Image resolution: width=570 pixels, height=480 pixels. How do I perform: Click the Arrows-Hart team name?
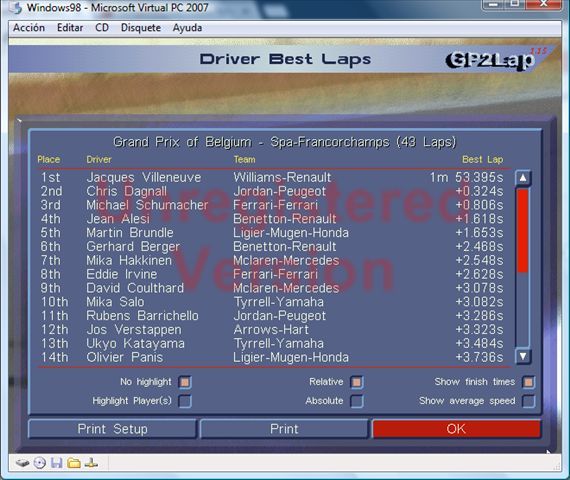(x=271, y=329)
